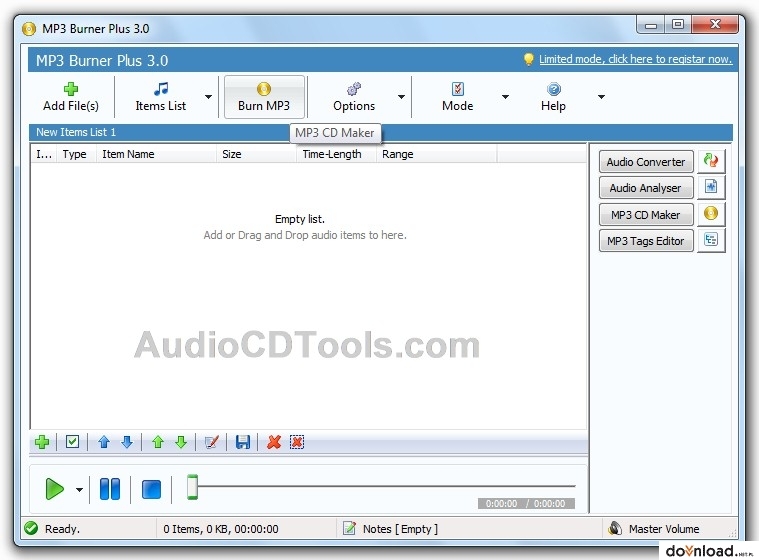
Task: Click the Burn MP3 button
Action: point(264,97)
